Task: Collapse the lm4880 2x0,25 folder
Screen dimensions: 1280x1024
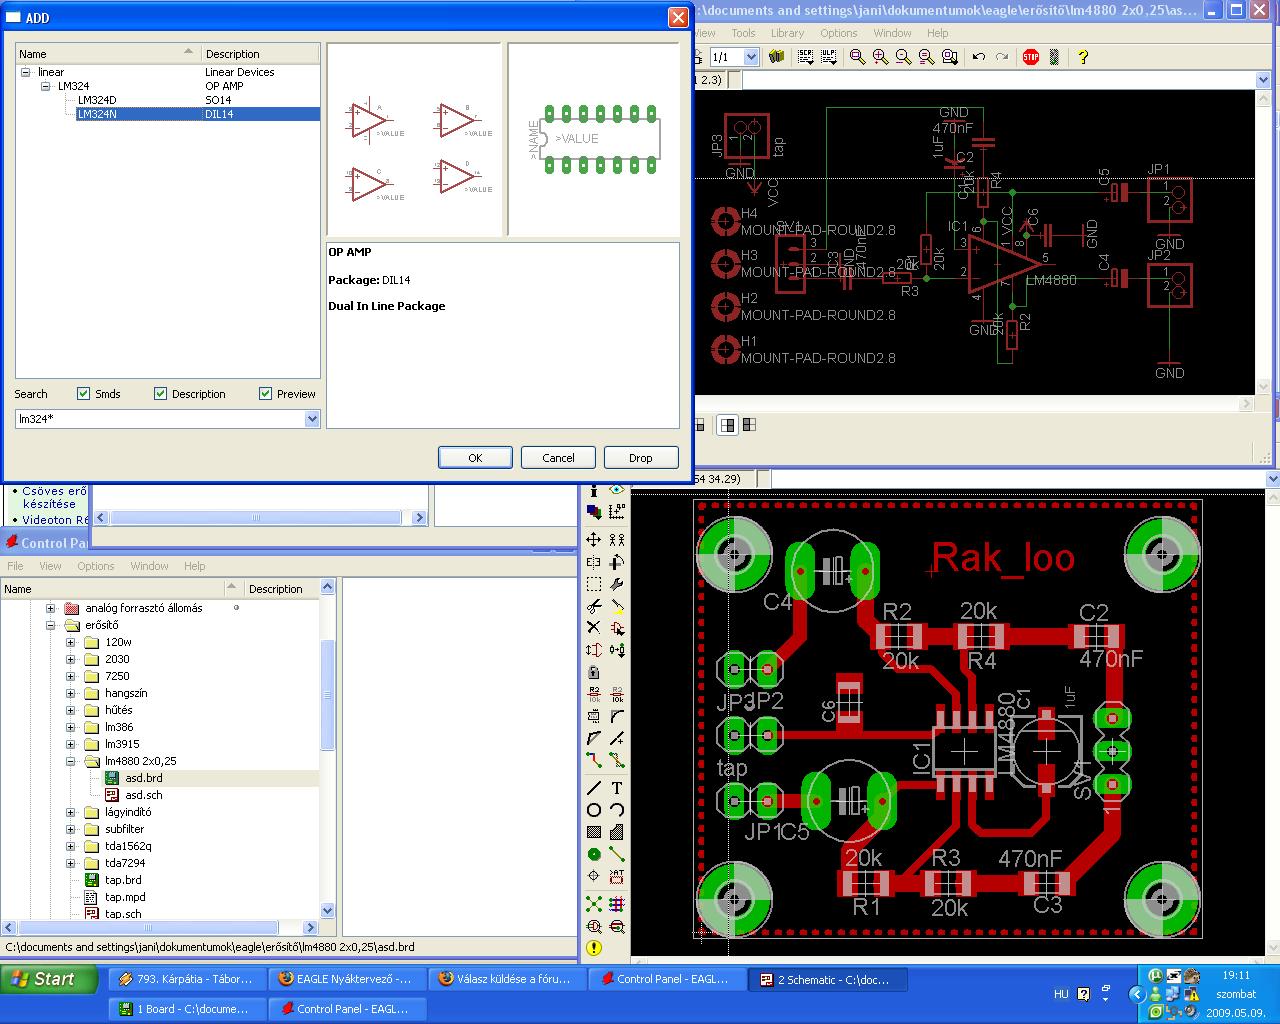Action: tap(70, 761)
